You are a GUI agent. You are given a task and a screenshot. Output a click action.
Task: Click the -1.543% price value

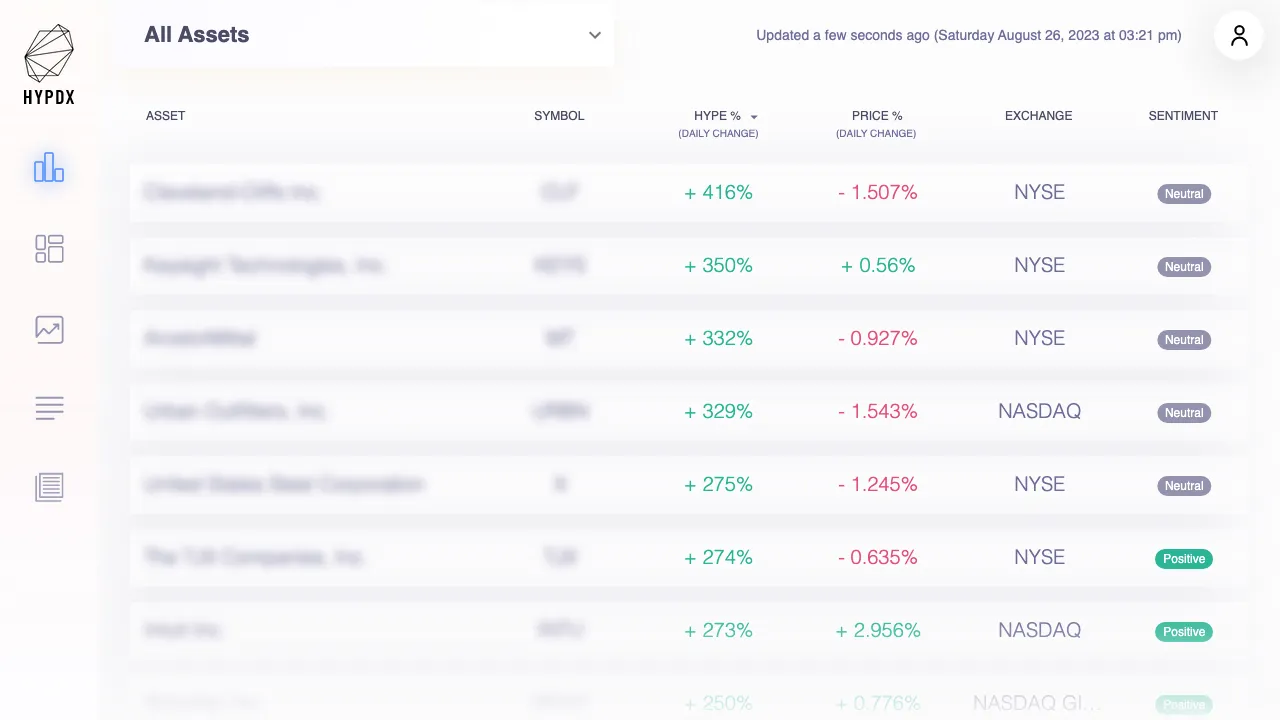[x=877, y=411]
